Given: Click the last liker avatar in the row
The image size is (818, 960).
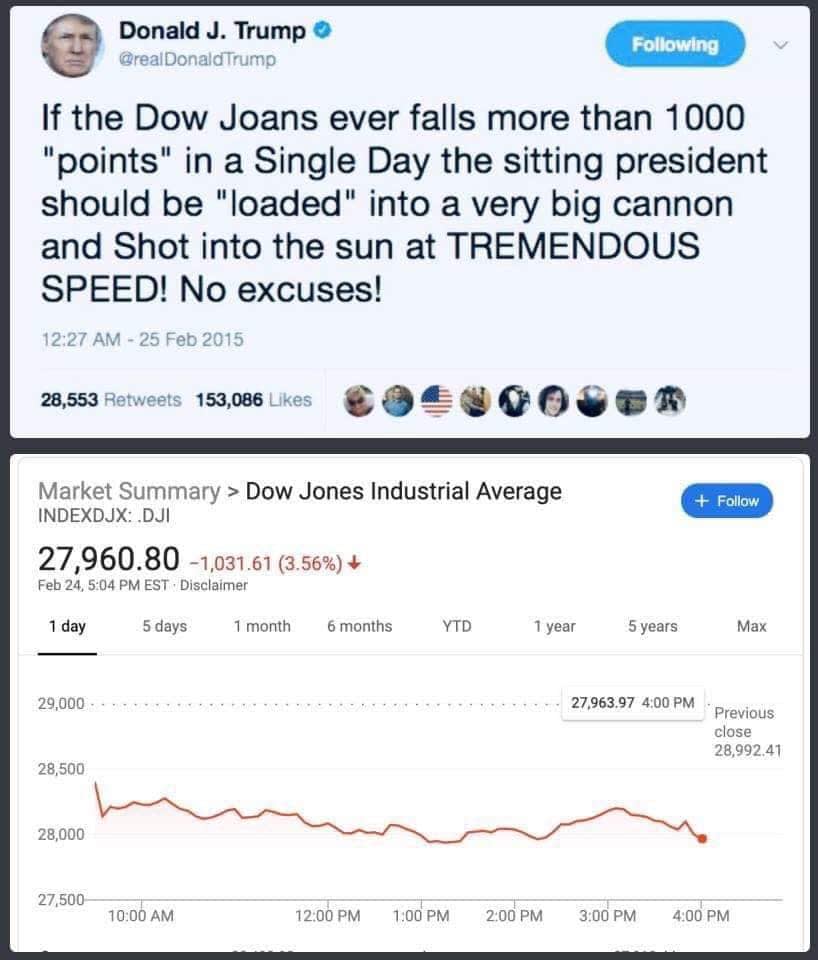Looking at the screenshot, I should pyautogui.click(x=670, y=400).
